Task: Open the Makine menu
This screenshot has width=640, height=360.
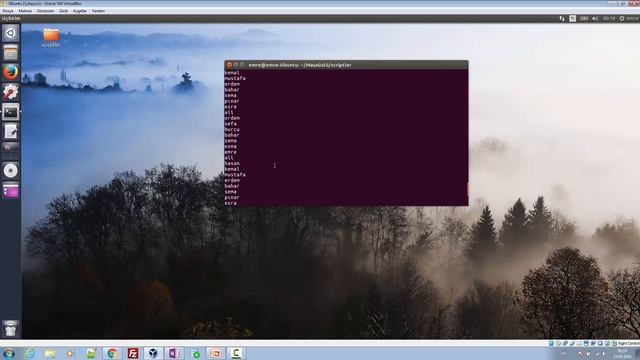Action: (25, 11)
